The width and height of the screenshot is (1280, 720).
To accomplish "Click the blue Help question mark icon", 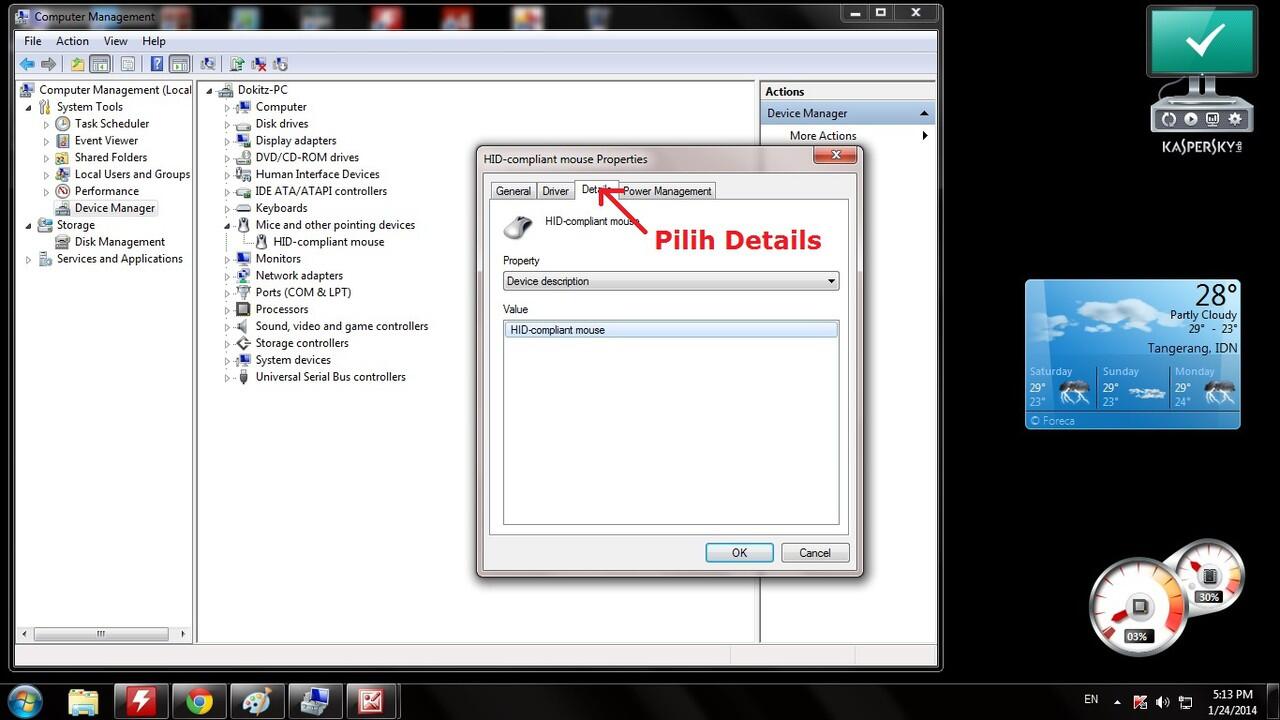I will click(157, 64).
